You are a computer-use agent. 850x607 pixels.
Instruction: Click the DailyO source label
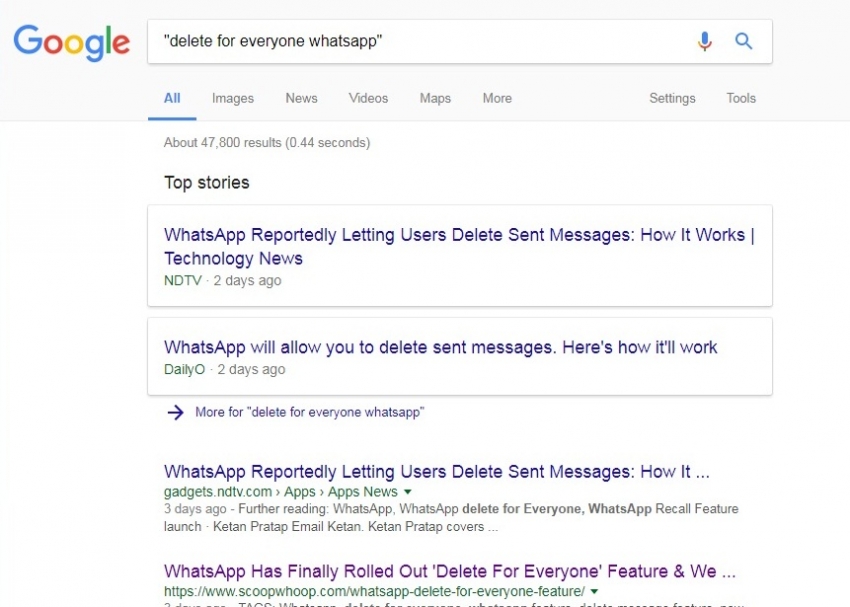click(184, 370)
